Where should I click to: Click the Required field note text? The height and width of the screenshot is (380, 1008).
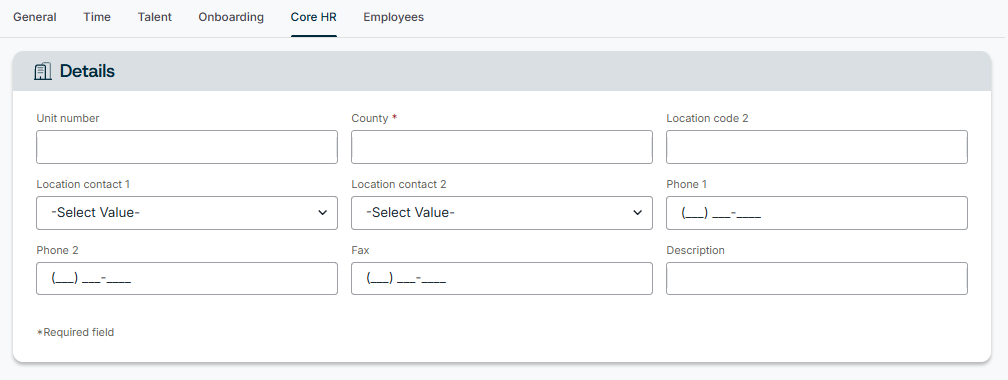(75, 332)
